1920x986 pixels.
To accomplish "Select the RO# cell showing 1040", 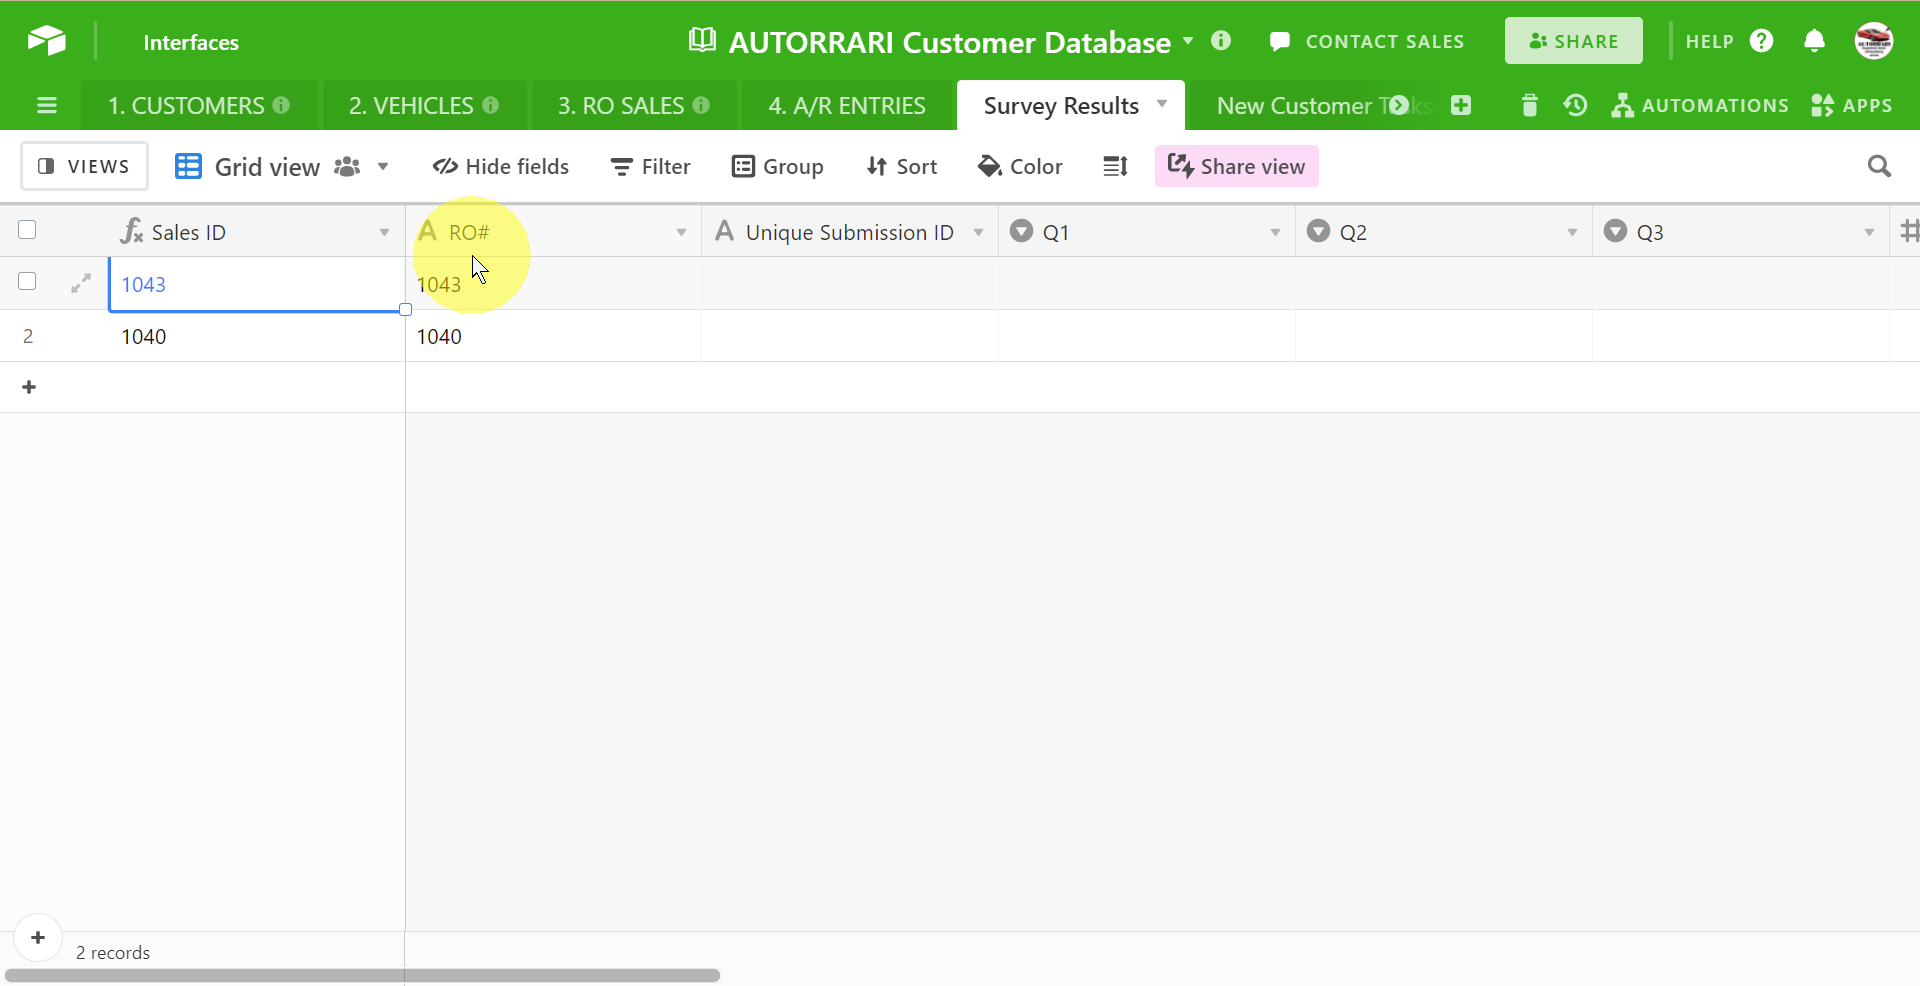I will click(x=553, y=336).
